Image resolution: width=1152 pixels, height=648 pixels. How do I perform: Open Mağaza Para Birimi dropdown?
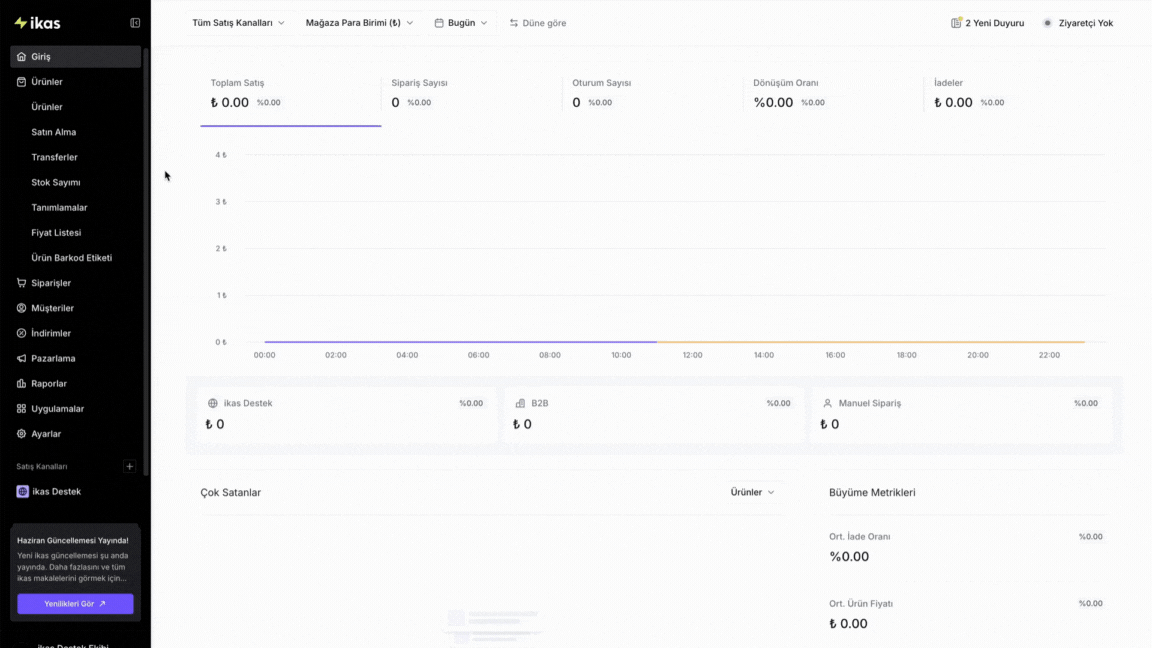[359, 23]
